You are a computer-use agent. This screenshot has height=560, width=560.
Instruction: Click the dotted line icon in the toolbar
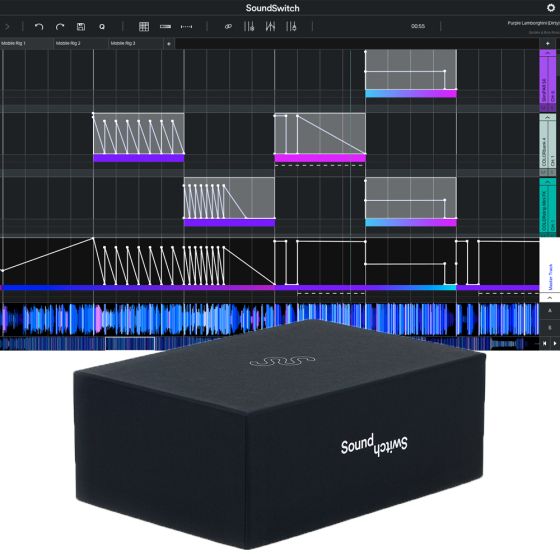186,26
